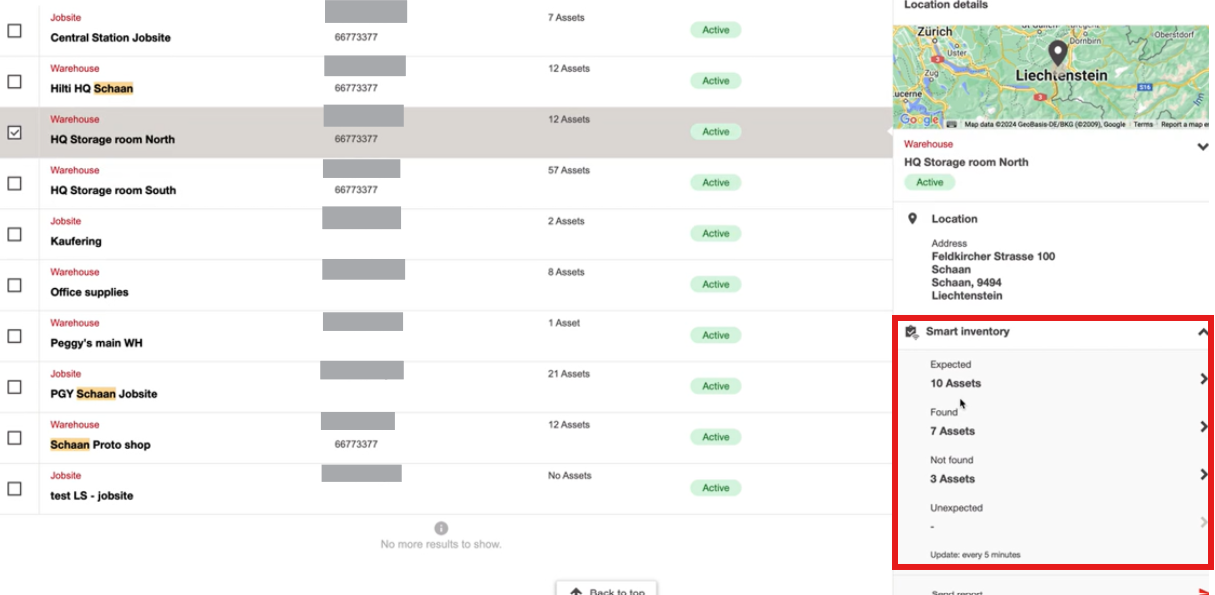Open Expected 10 Assets details arrow

(x=1203, y=379)
